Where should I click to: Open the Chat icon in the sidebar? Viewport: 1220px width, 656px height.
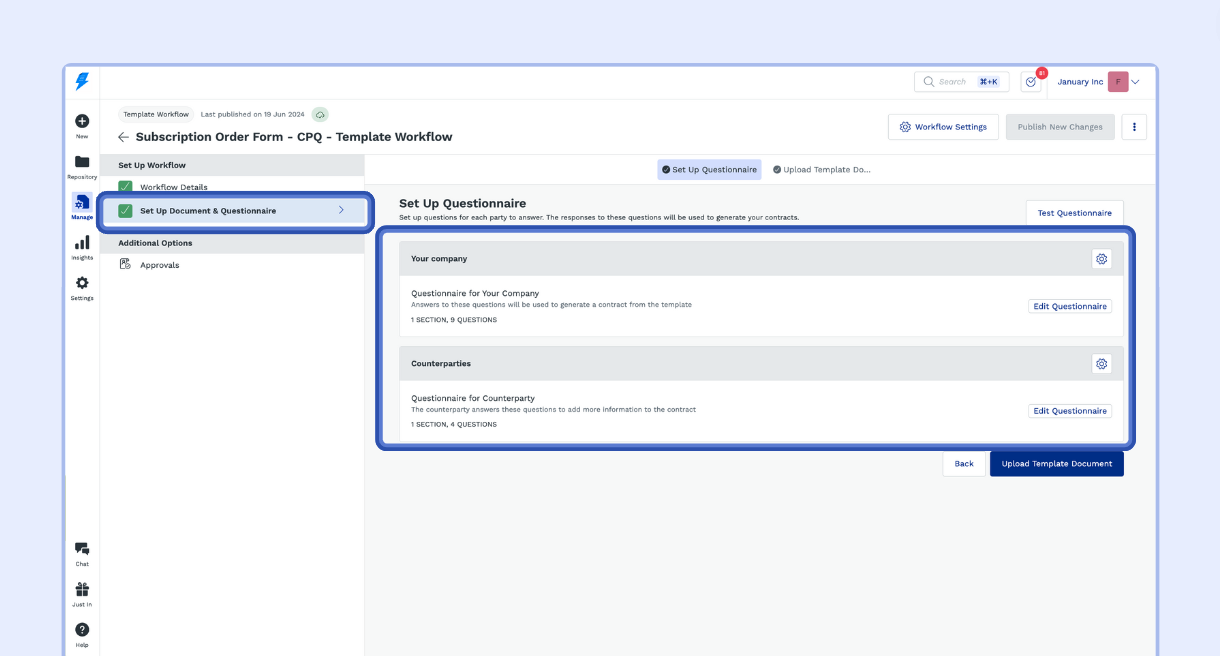[x=82, y=549]
